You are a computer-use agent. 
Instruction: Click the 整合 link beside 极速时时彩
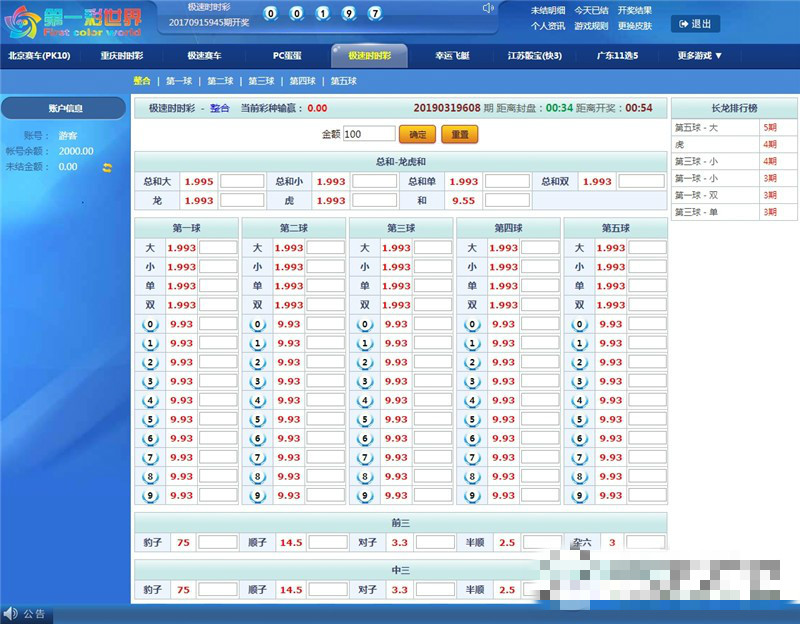pos(219,108)
